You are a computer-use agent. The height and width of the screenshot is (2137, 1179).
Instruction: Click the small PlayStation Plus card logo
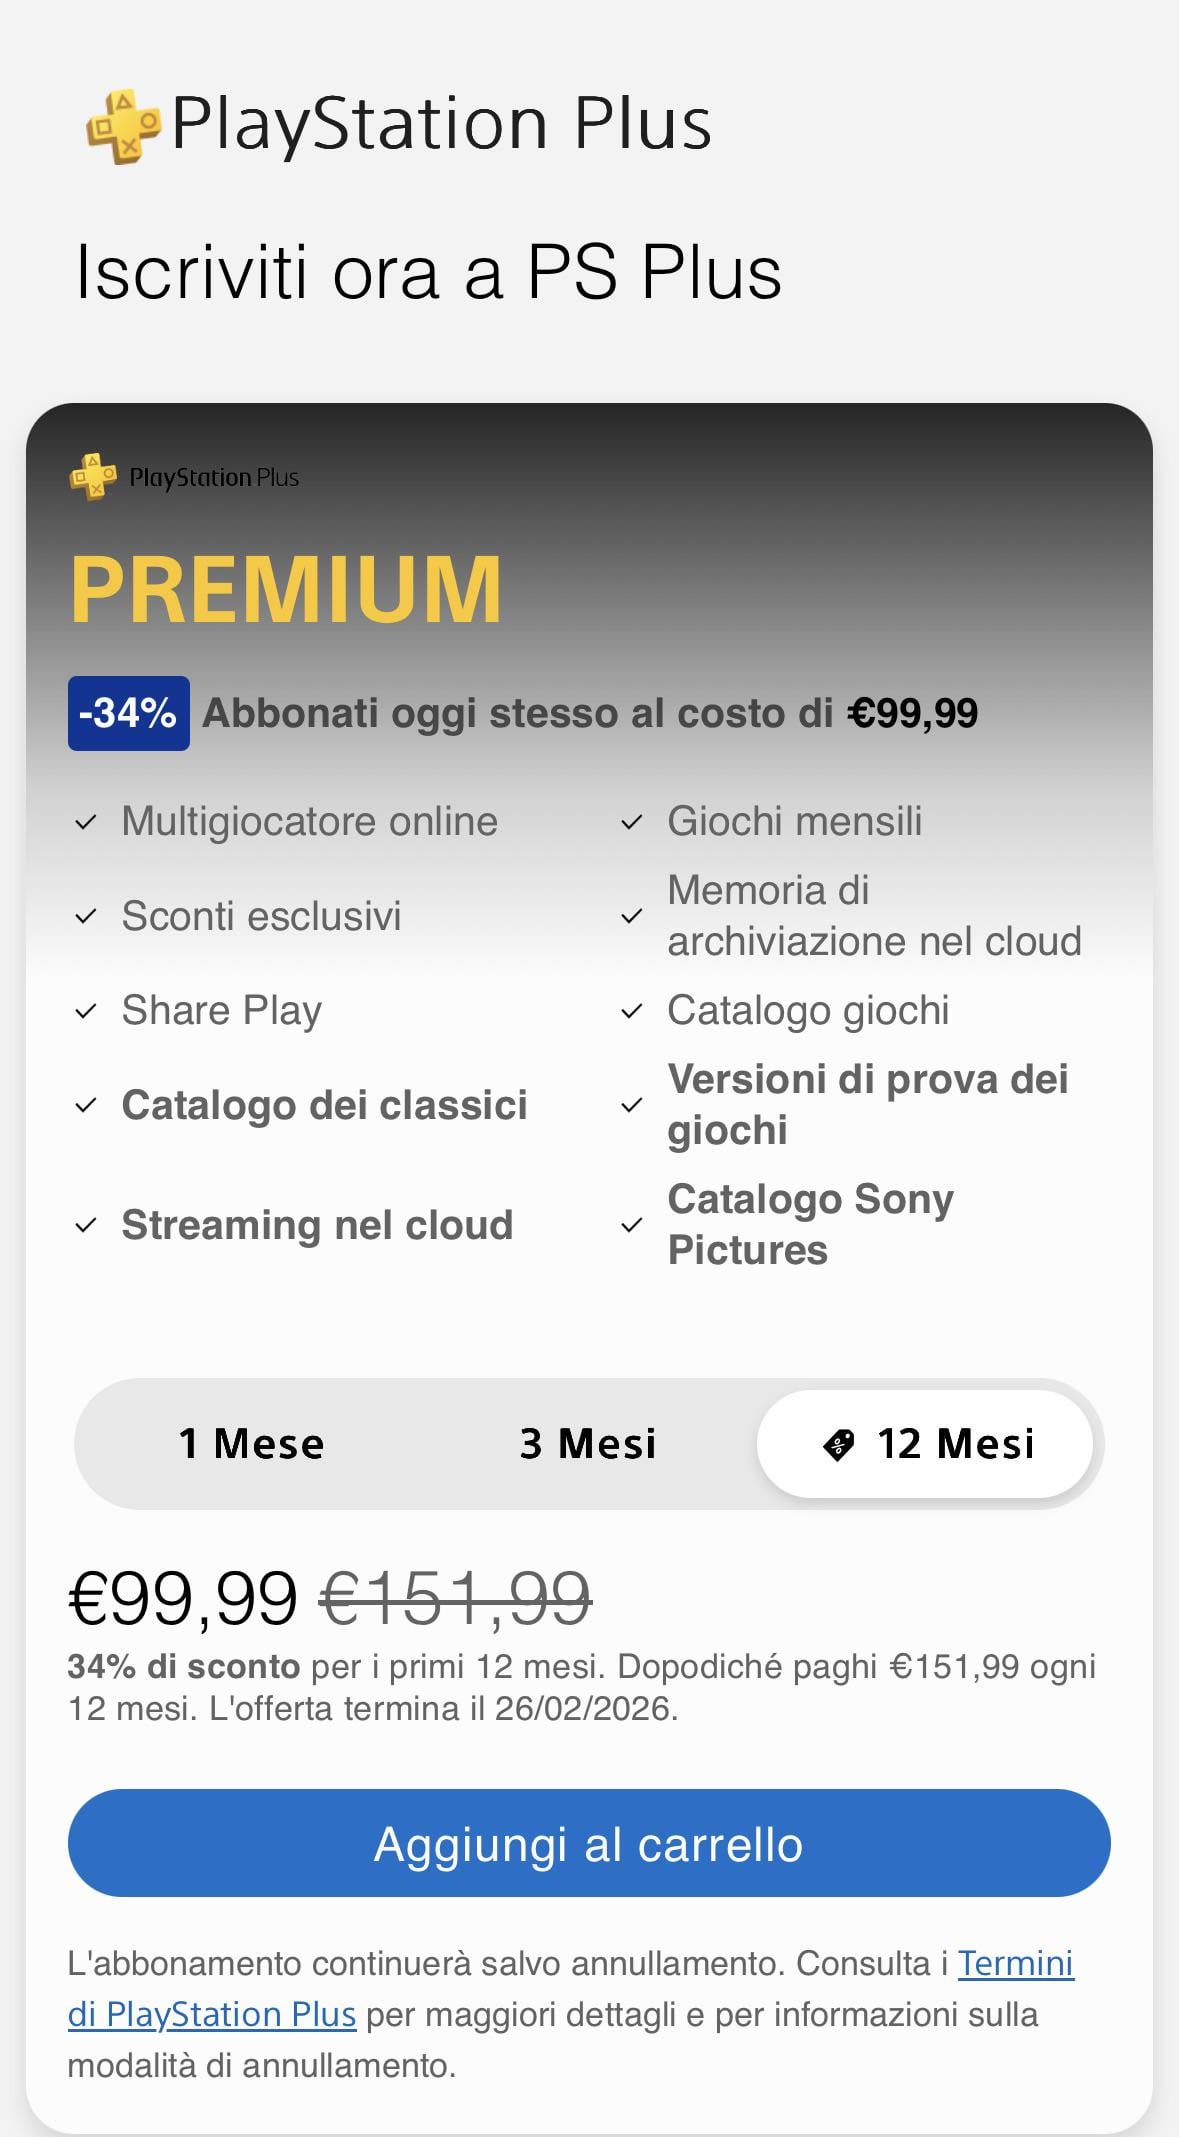(x=185, y=477)
